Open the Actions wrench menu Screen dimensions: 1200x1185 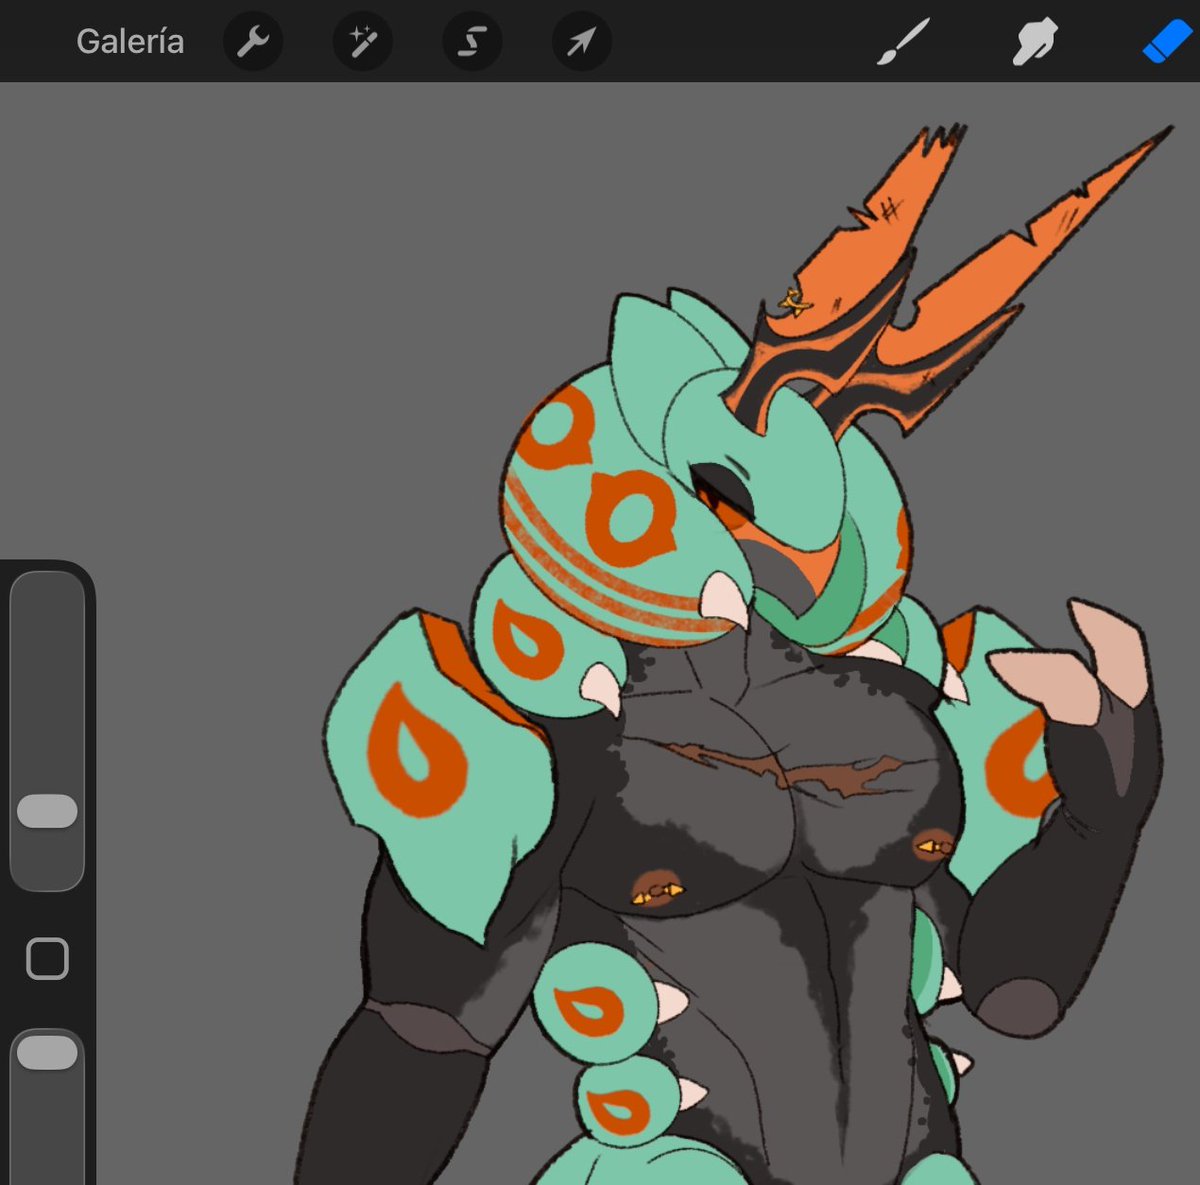tap(253, 41)
